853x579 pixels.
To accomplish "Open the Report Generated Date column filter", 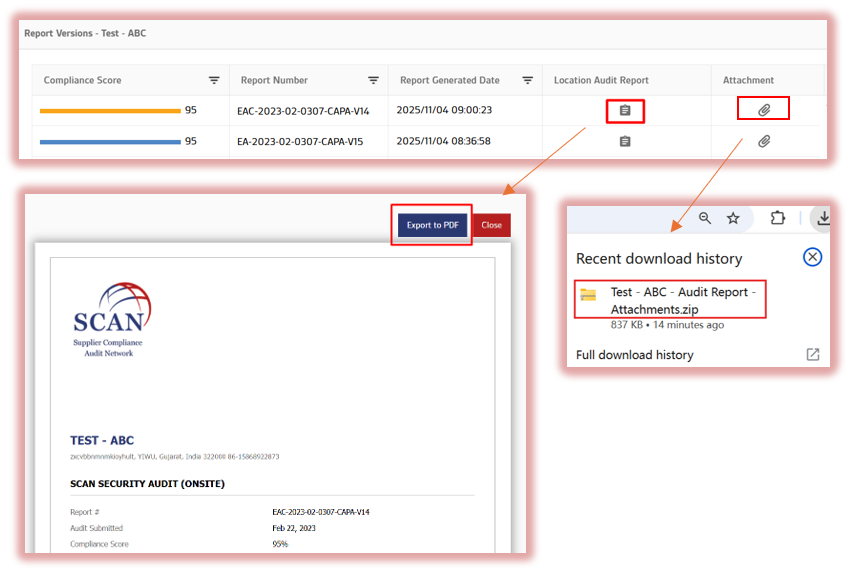I will tap(527, 80).
